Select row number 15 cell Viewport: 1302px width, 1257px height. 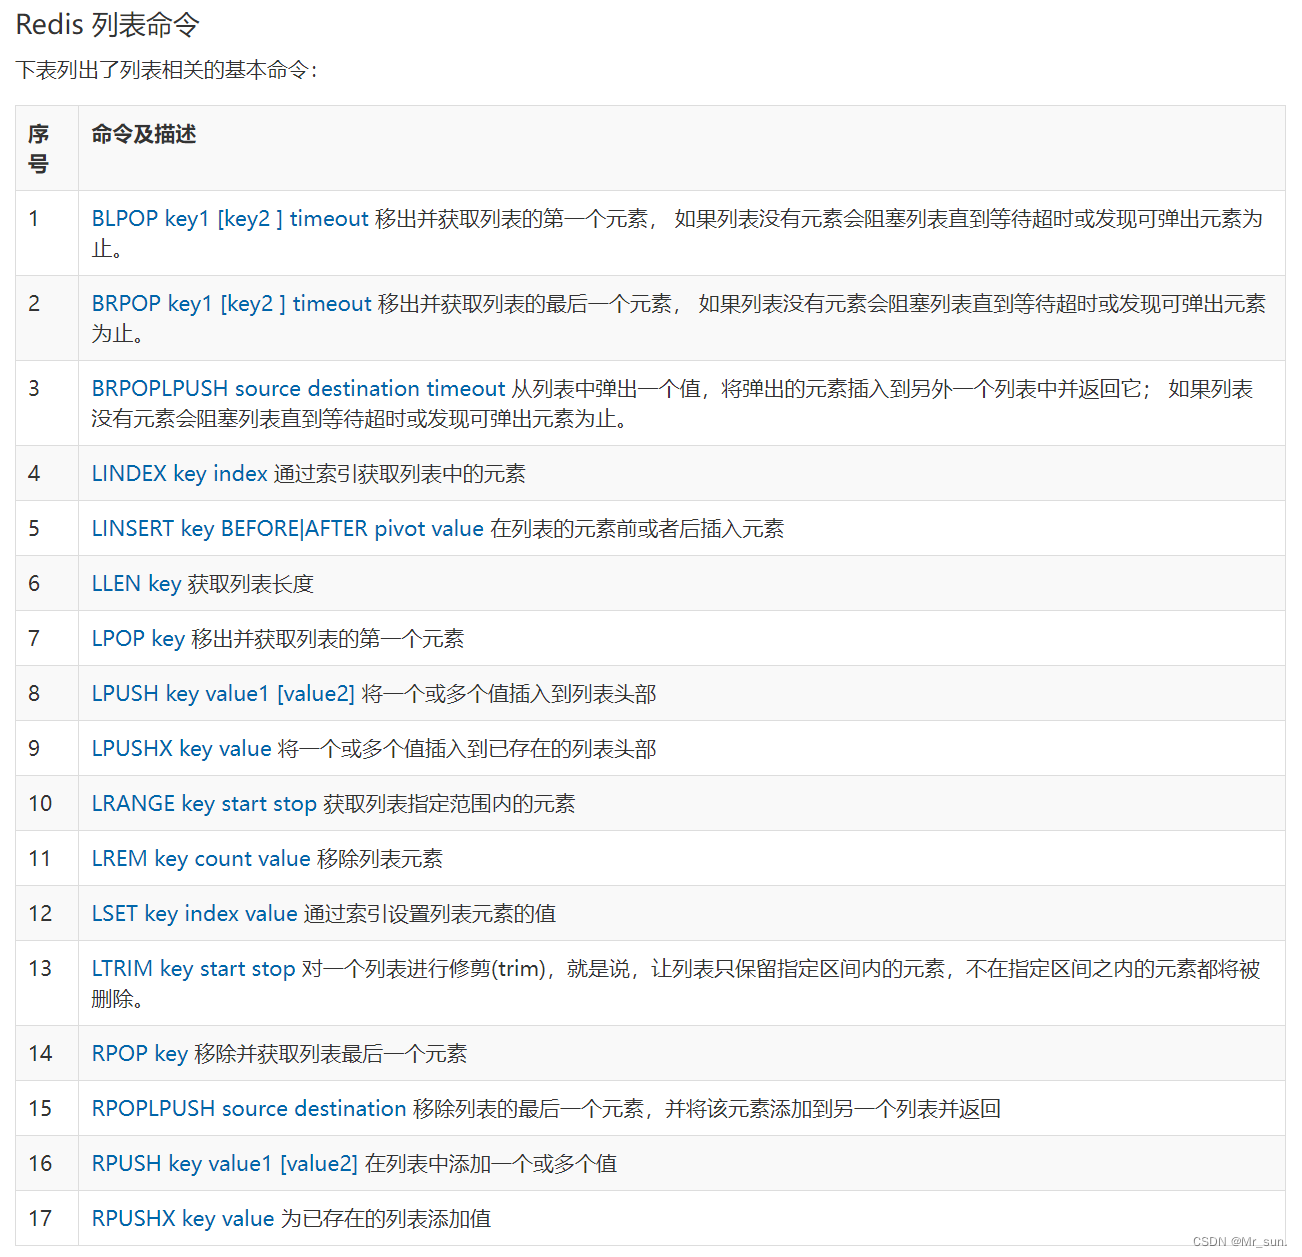click(x=47, y=1108)
